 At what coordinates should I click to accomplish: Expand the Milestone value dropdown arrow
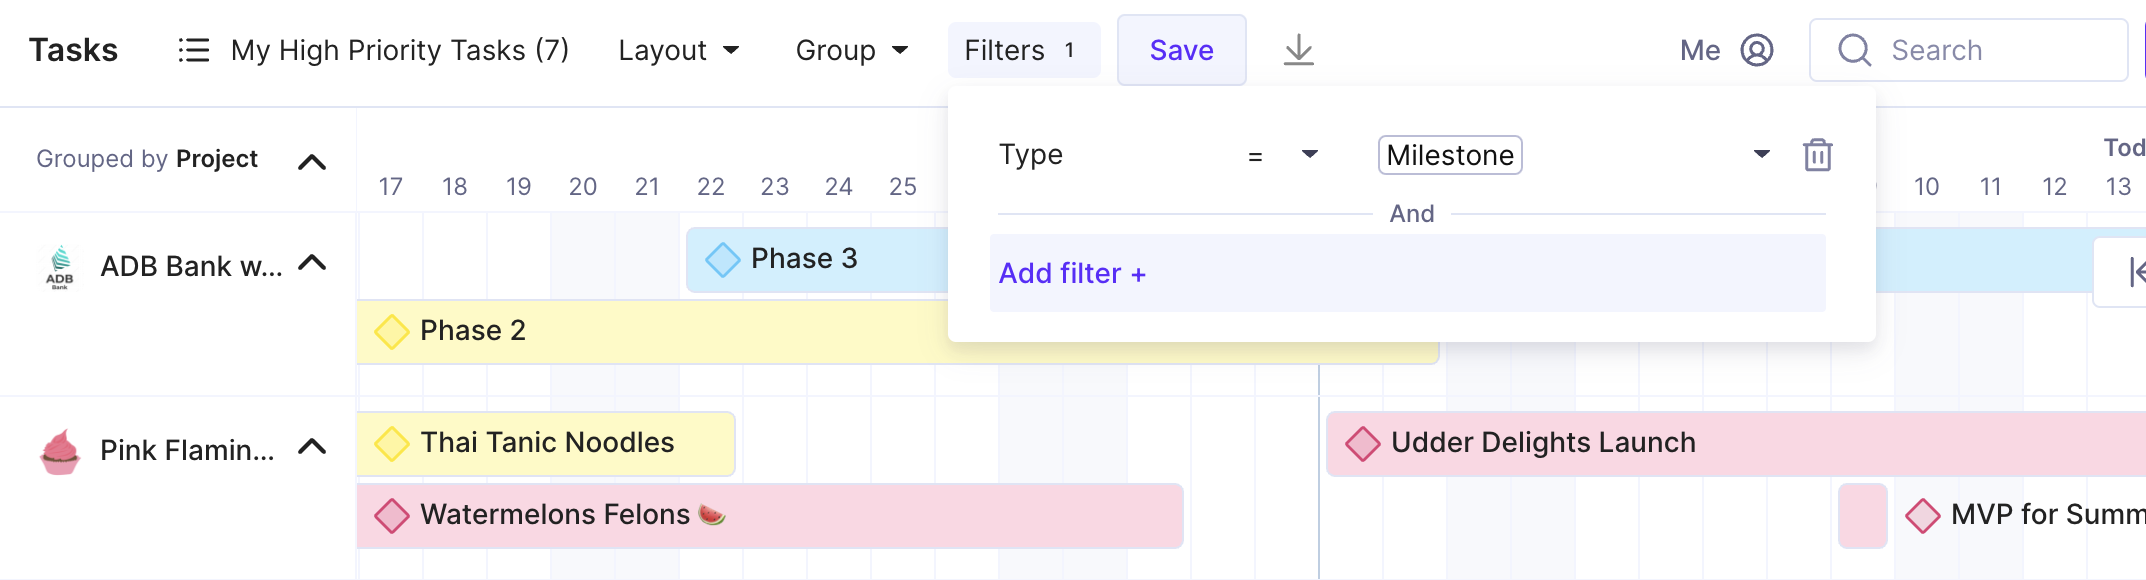click(x=1762, y=154)
